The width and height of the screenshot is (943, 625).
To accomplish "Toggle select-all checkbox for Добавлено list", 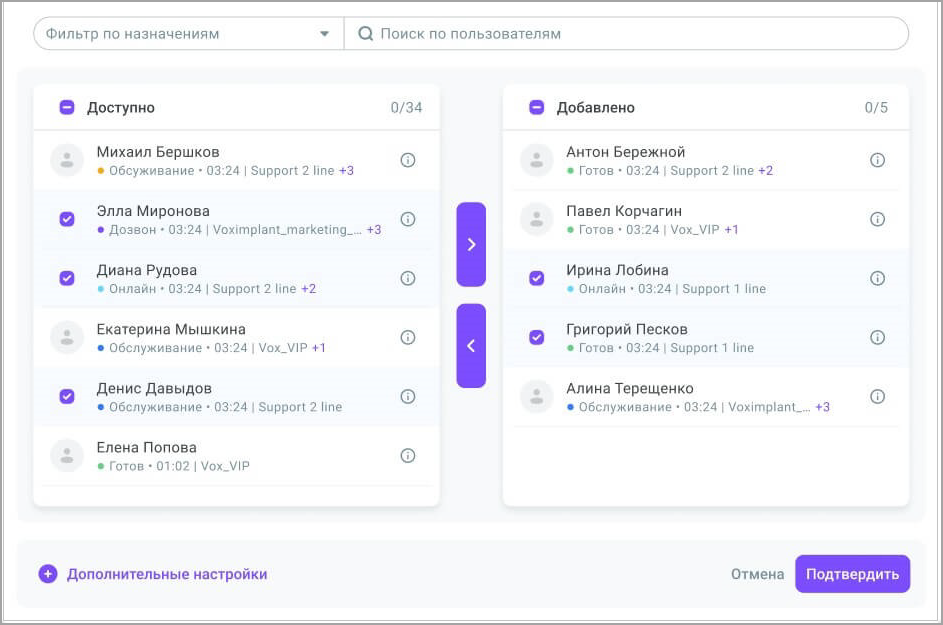I will [537, 107].
